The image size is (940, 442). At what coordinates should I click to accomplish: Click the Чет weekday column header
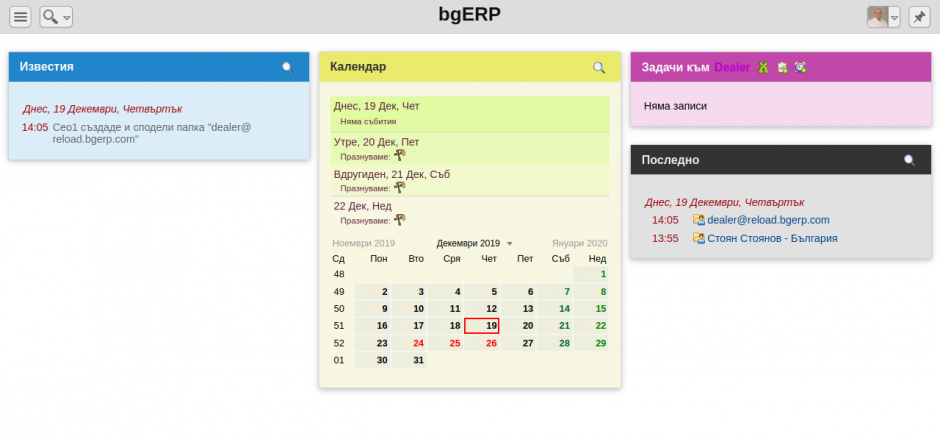489,259
